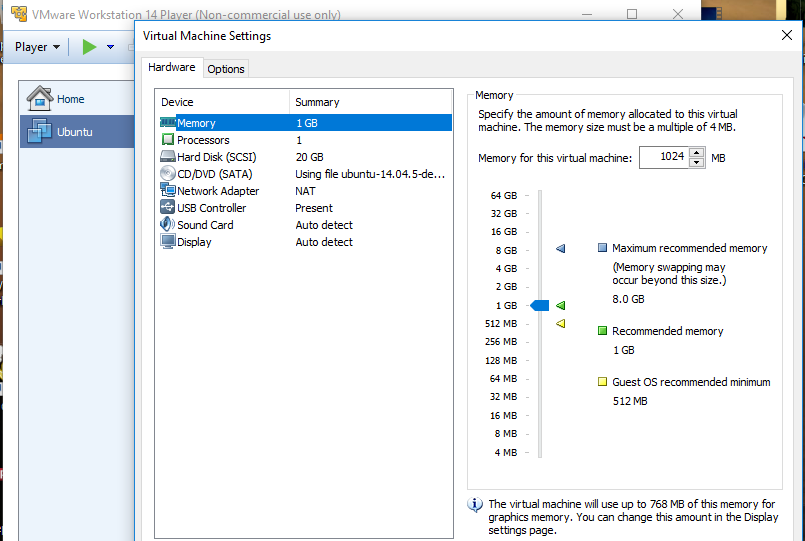The image size is (805, 541).
Task: Click the Processors icon in device list
Action: pyautogui.click(x=168, y=140)
